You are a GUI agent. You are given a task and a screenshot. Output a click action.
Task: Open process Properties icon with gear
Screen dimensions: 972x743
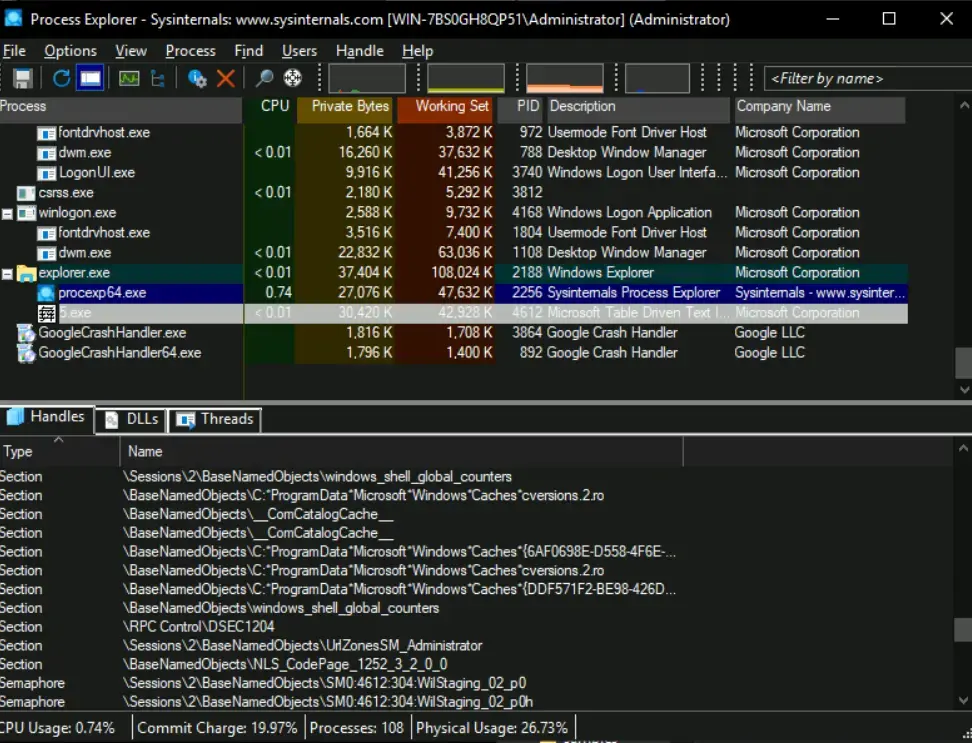(197, 78)
